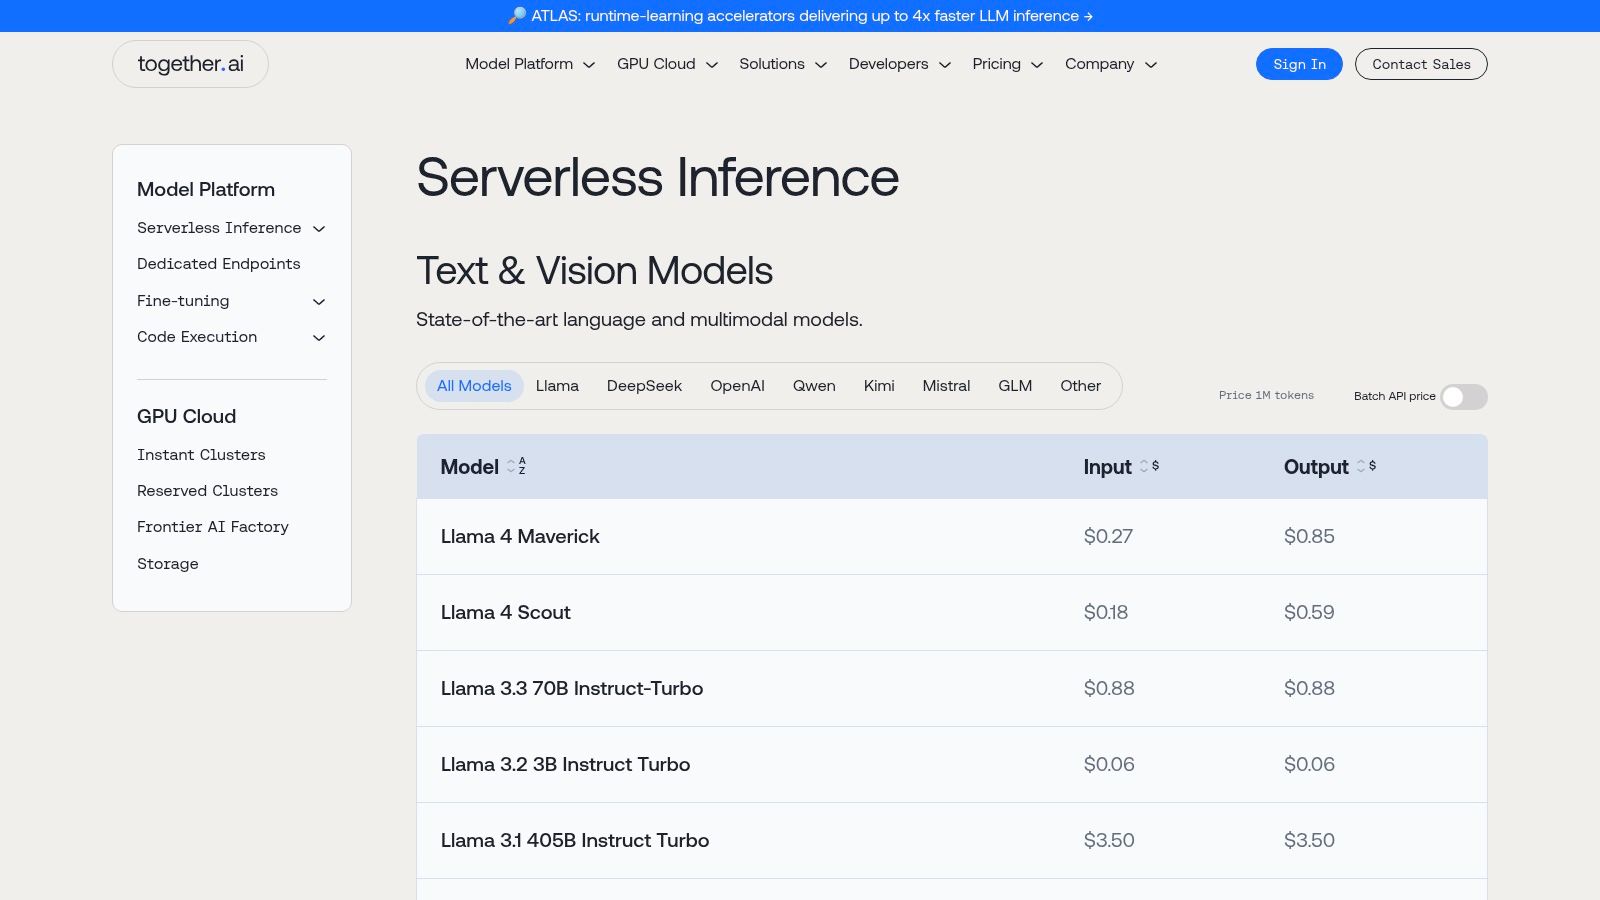This screenshot has height=900, width=1600.
Task: Switch to the Qwen models tab
Action: click(x=814, y=386)
